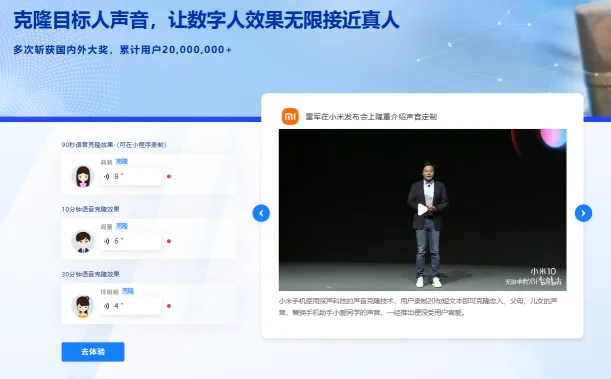Click the speaker icon on the 4-second clip
The width and height of the screenshot is (611, 379).
click(106, 306)
